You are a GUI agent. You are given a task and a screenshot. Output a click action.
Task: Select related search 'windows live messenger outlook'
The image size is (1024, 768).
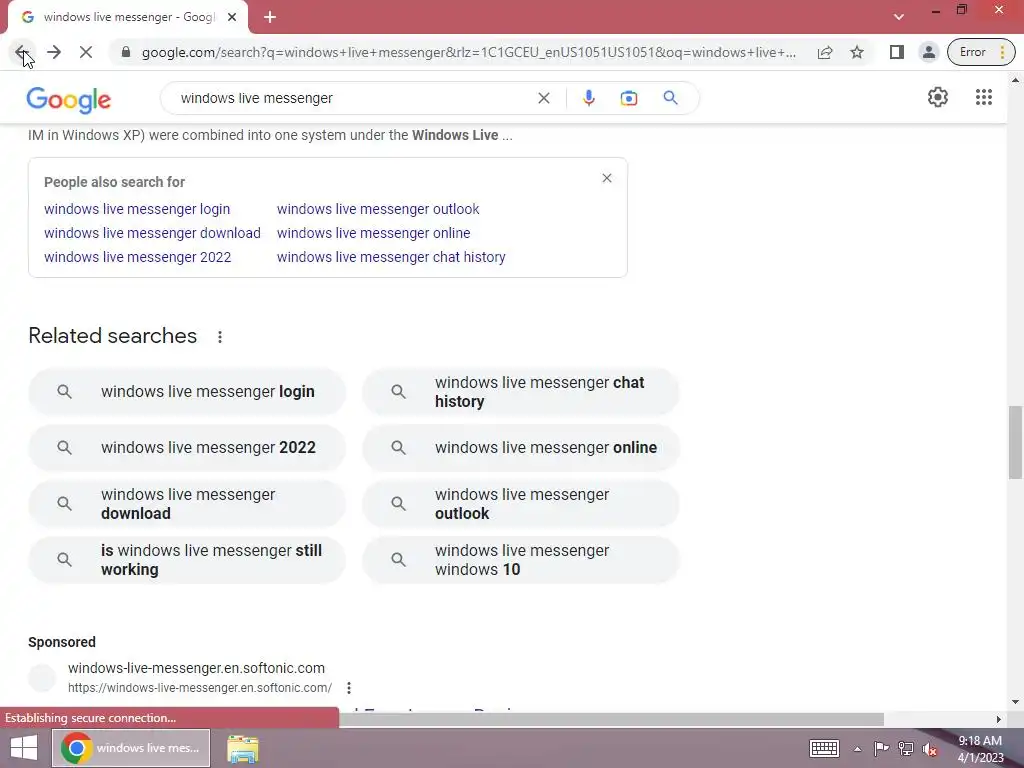(520, 504)
